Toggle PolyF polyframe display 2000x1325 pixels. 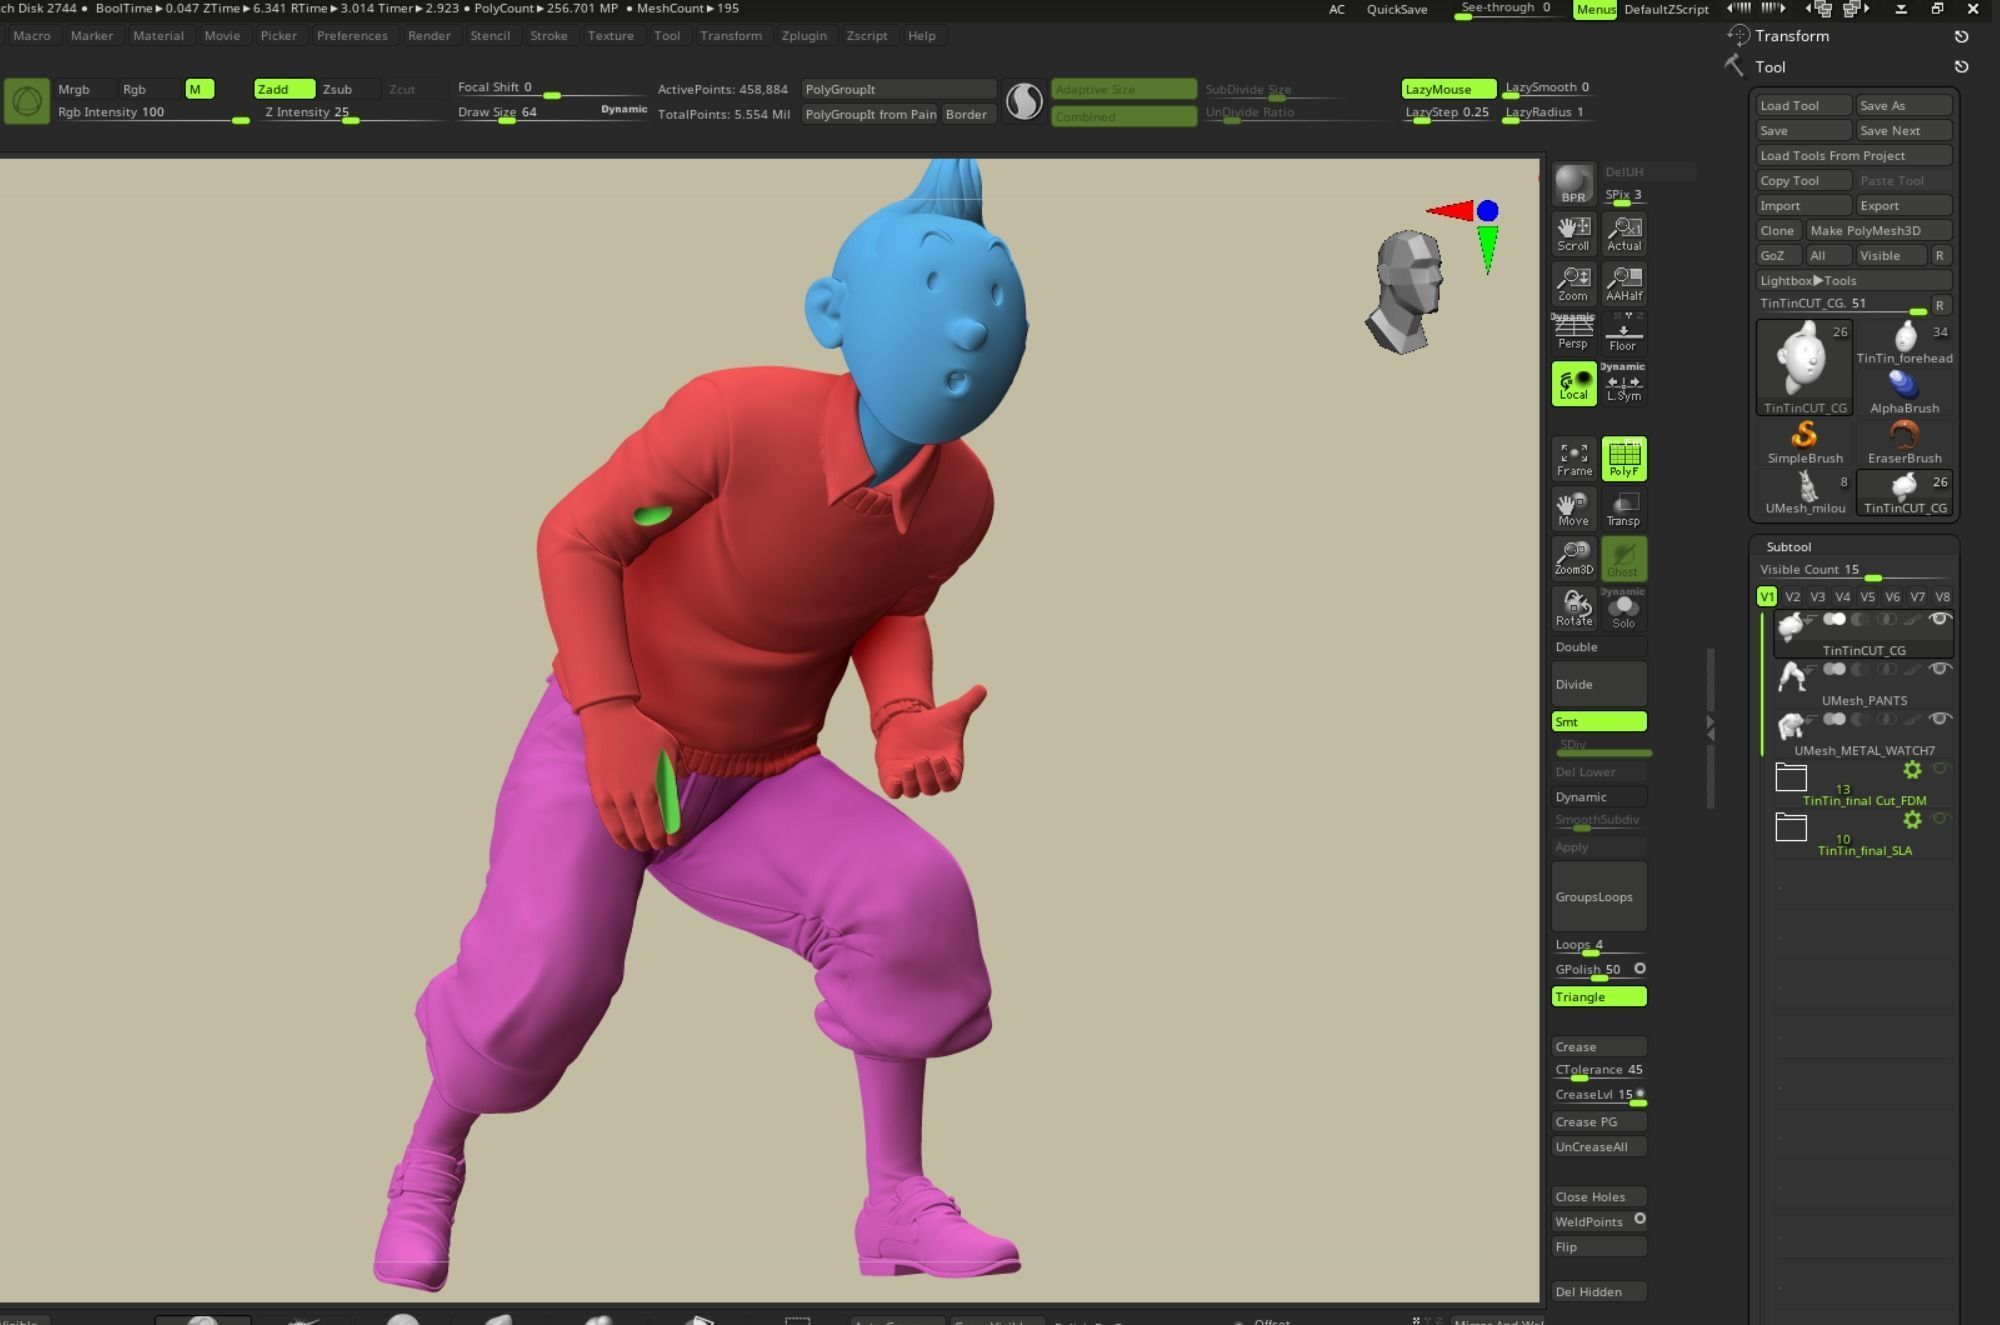pyautogui.click(x=1623, y=459)
